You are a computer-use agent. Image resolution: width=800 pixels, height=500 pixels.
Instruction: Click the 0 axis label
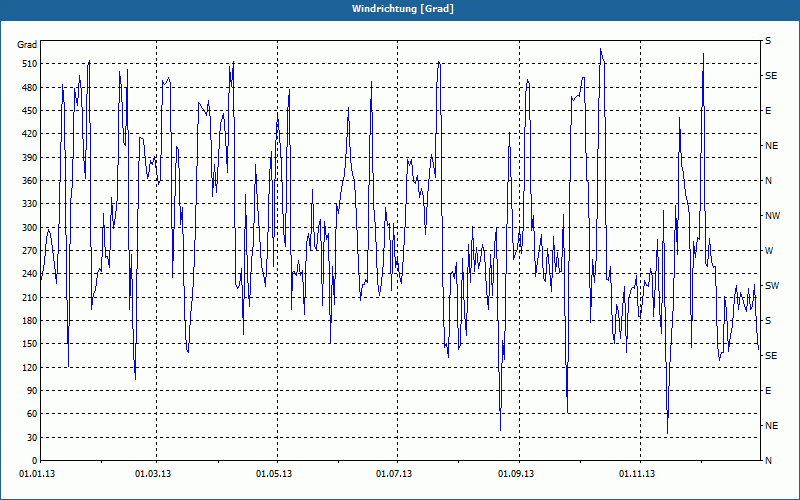coord(34,461)
